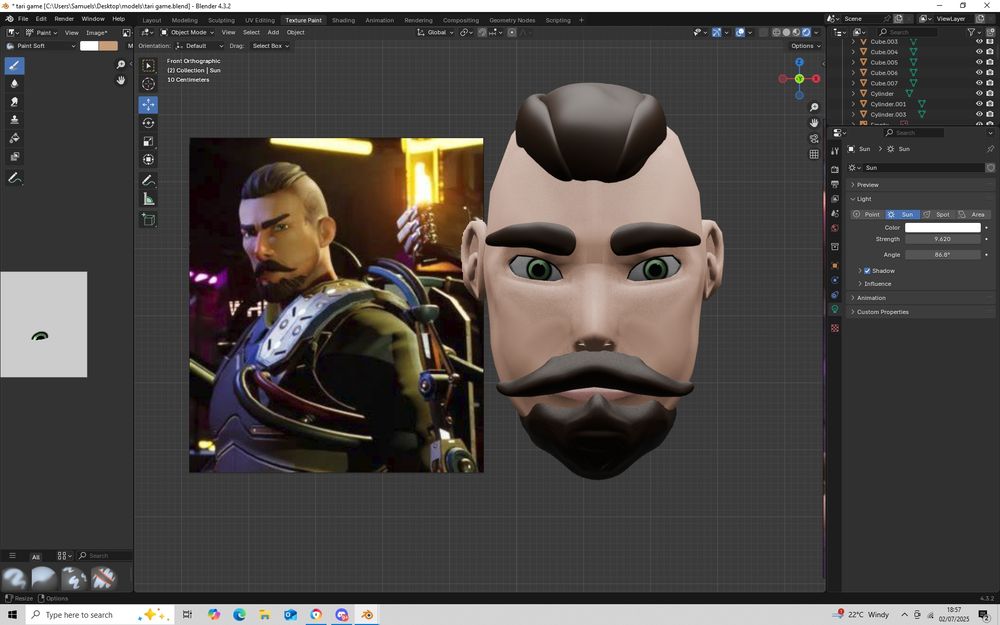1000x625 pixels.
Task: Toggle the Shadow checkbox for Sun light
Action: click(867, 271)
